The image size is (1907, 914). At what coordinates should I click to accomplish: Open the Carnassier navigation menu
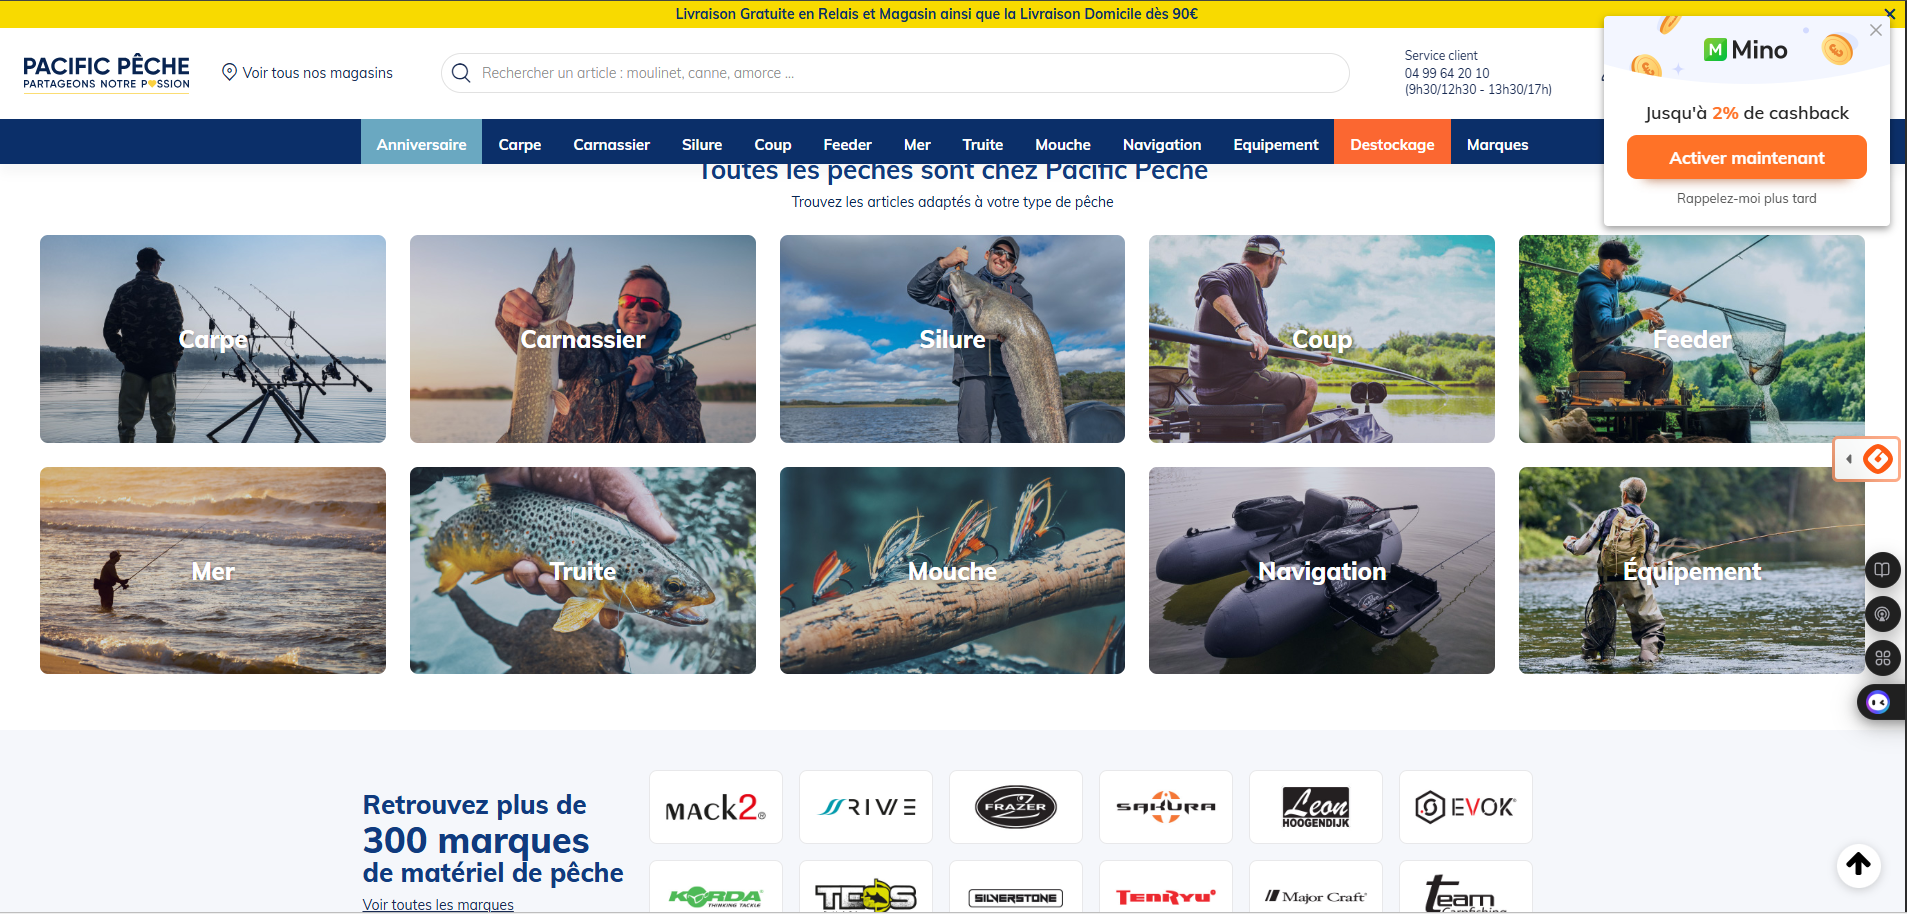click(x=611, y=144)
